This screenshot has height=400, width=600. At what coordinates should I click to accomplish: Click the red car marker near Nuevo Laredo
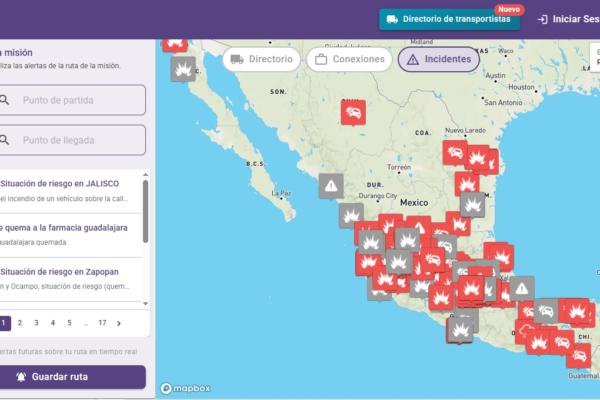pyautogui.click(x=455, y=153)
